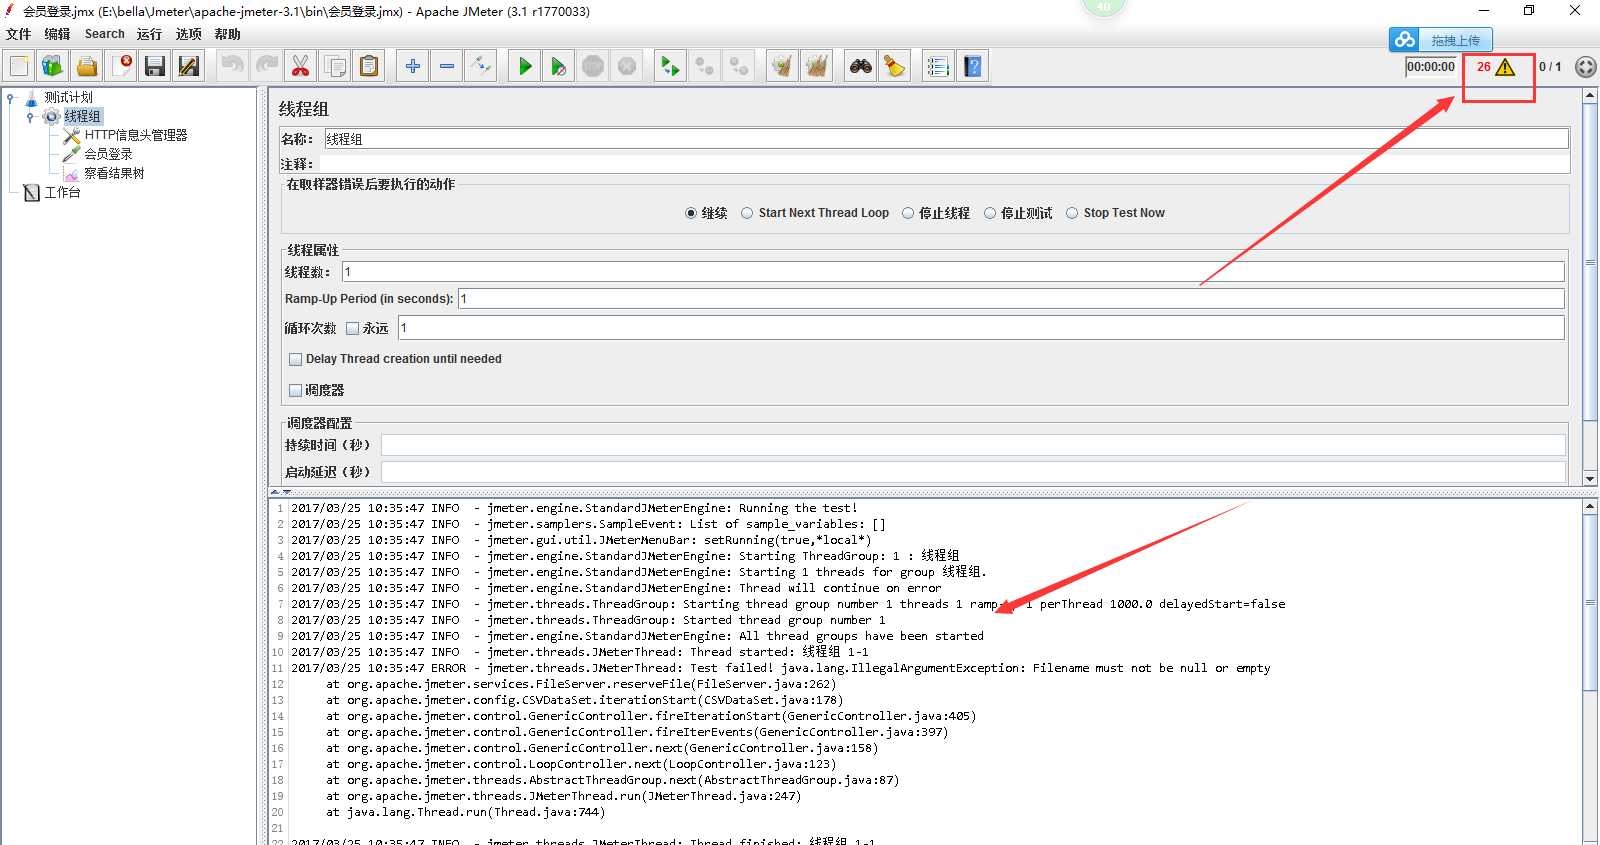
Task: Start all remote engines icon
Action: point(671,66)
